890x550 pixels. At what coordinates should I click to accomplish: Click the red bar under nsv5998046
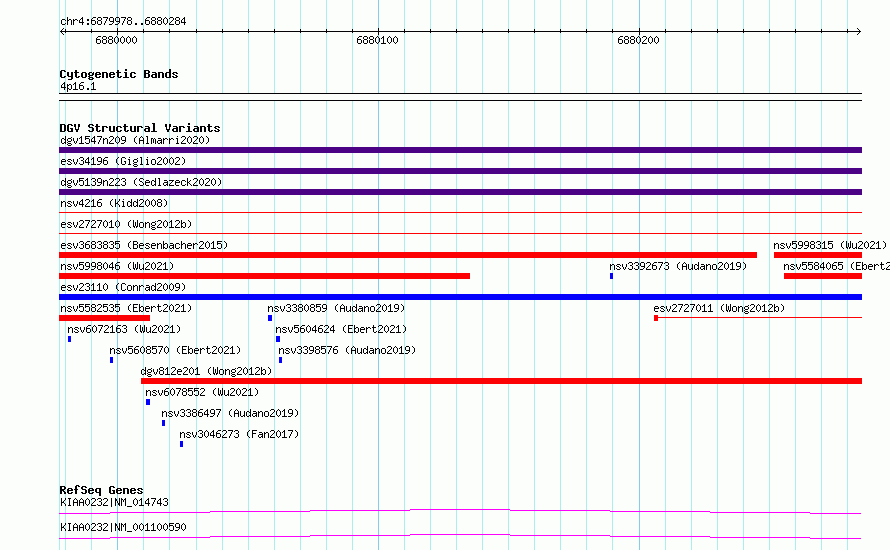(265, 276)
